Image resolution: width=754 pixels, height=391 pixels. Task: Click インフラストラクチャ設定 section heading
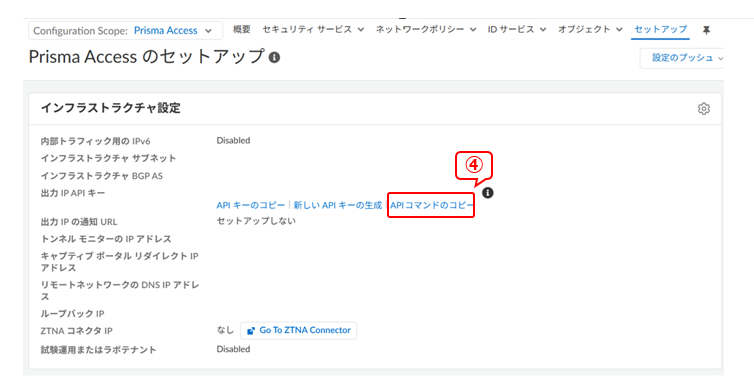tap(111, 108)
